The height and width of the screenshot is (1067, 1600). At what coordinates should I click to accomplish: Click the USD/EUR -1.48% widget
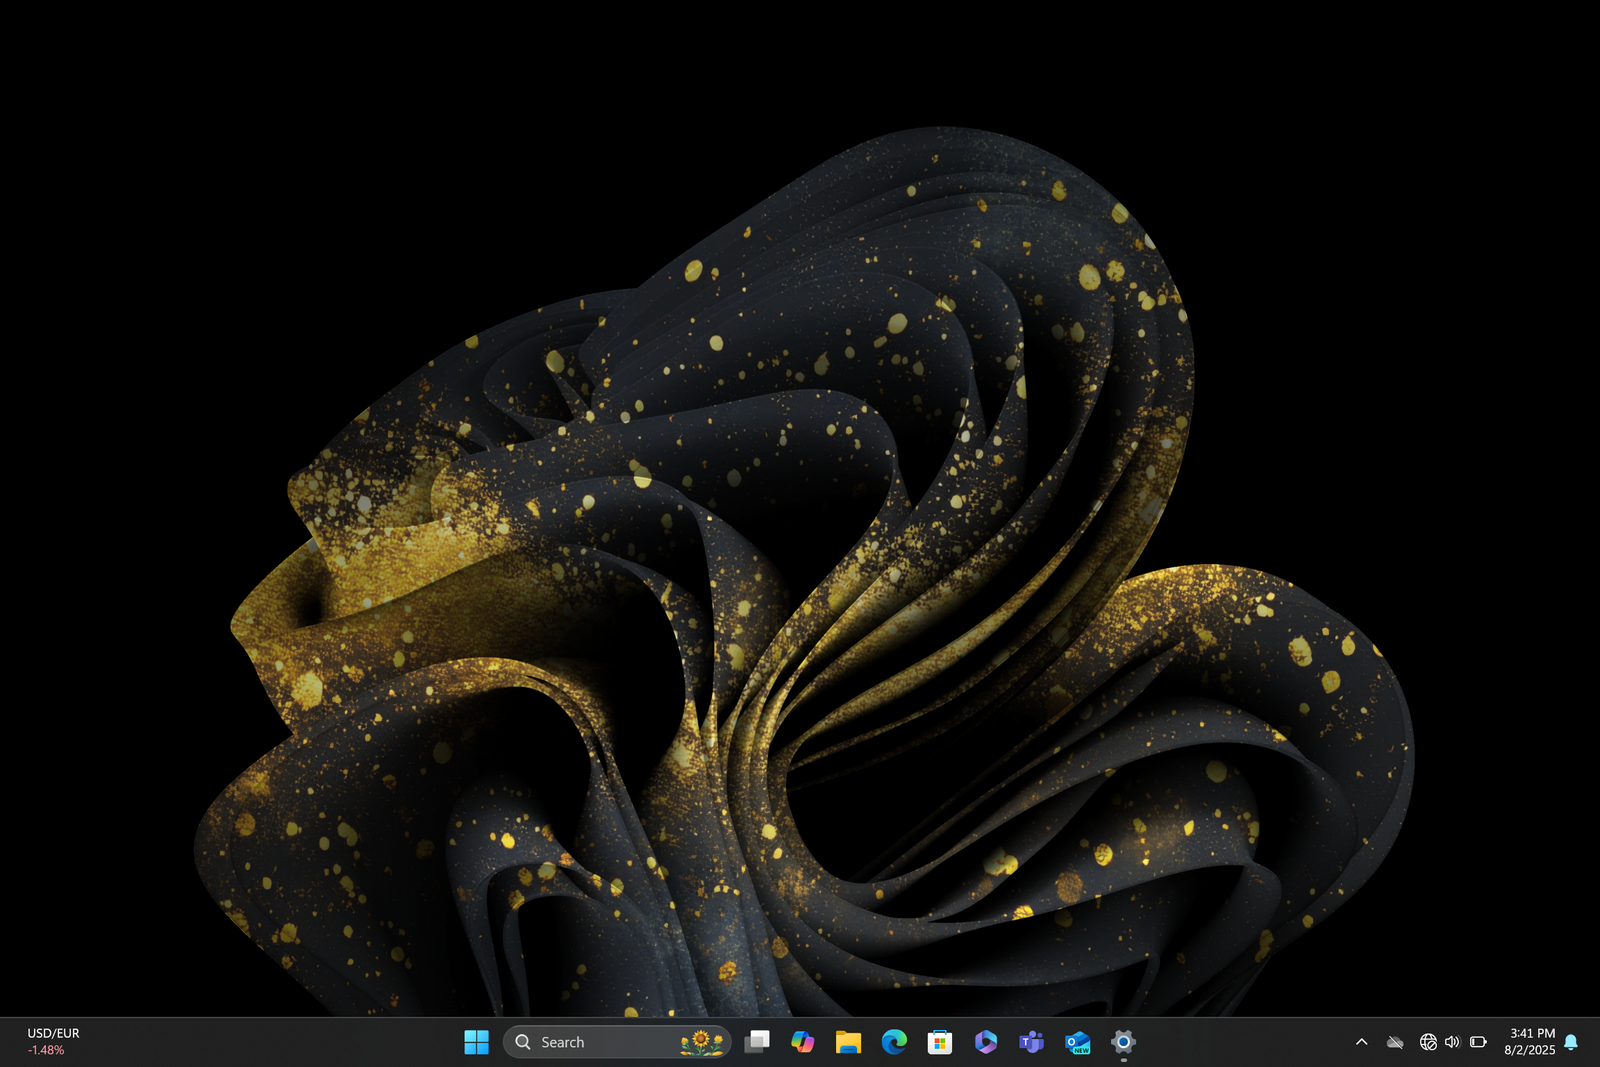point(50,1041)
